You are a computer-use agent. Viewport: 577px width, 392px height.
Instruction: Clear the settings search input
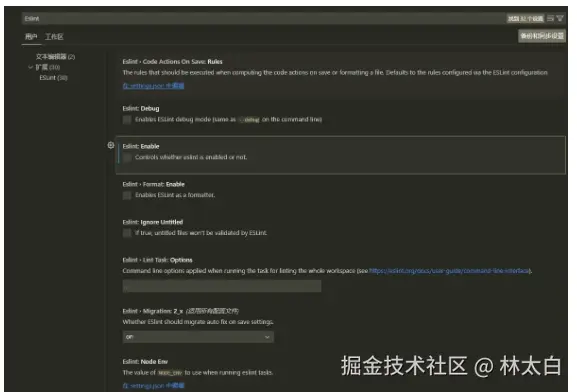tap(551, 18)
